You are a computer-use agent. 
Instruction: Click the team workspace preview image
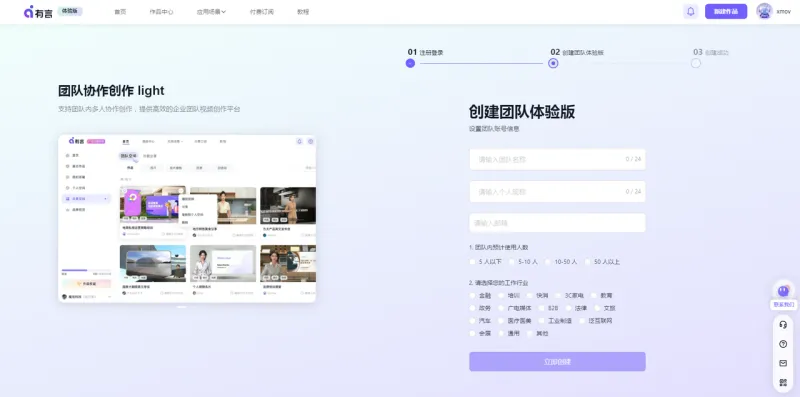(187, 218)
